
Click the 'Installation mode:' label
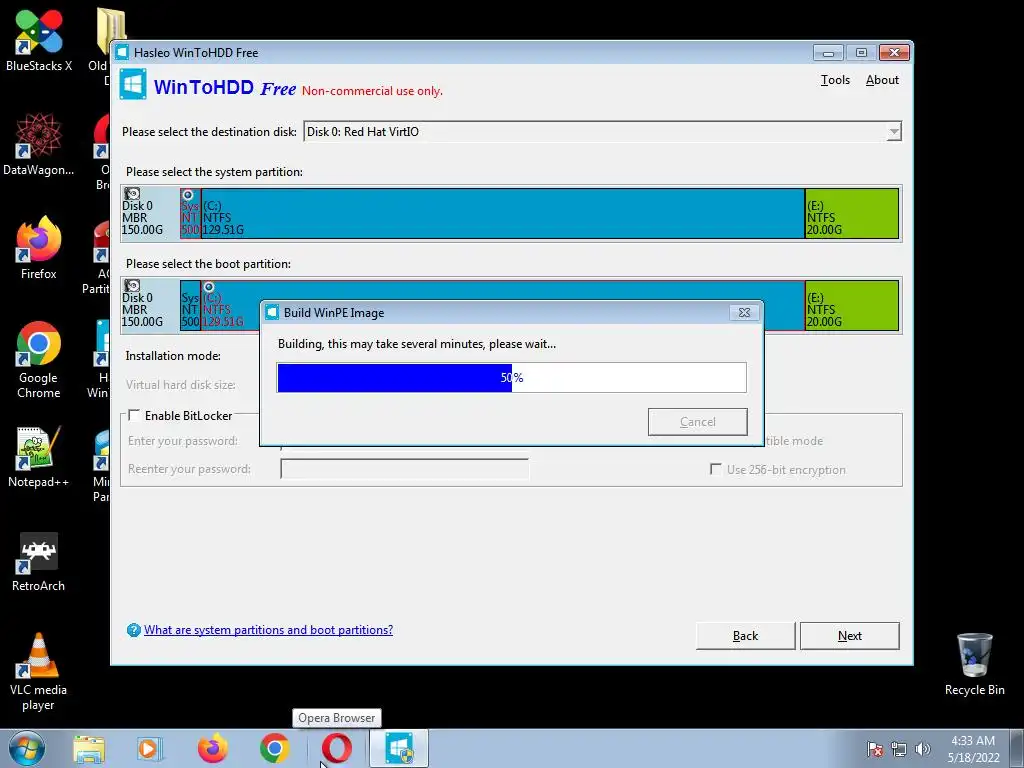point(173,356)
